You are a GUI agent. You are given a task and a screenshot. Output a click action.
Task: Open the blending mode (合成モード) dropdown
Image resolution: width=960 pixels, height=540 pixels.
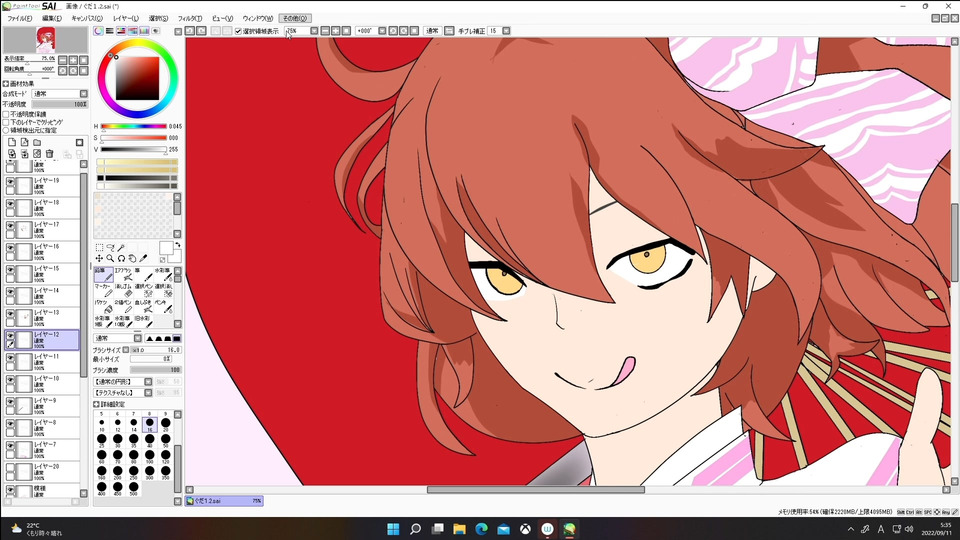click(x=84, y=94)
